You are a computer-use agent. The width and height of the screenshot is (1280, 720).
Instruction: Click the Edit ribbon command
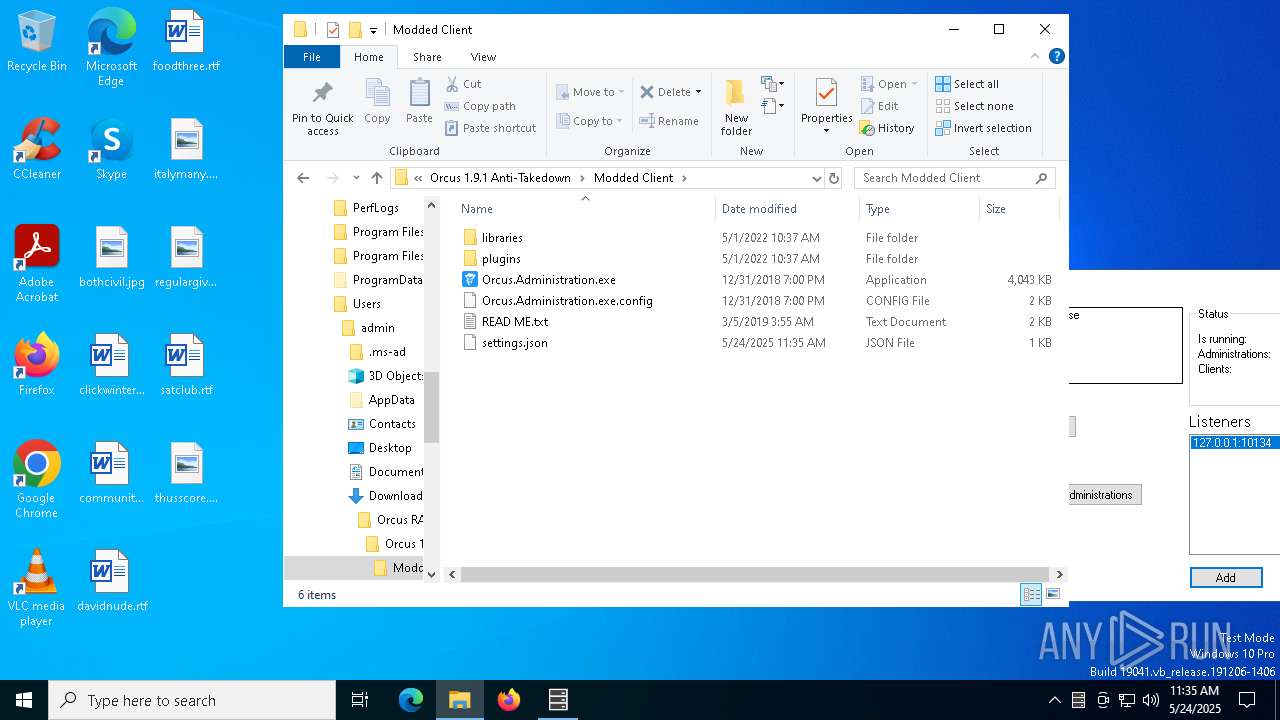(879, 106)
